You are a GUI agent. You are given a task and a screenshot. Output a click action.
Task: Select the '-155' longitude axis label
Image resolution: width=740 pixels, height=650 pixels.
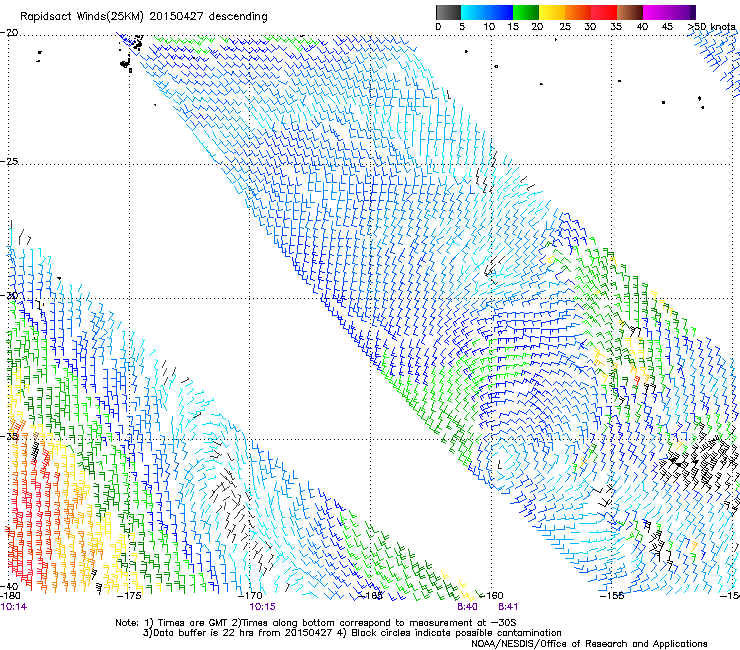(x=612, y=596)
